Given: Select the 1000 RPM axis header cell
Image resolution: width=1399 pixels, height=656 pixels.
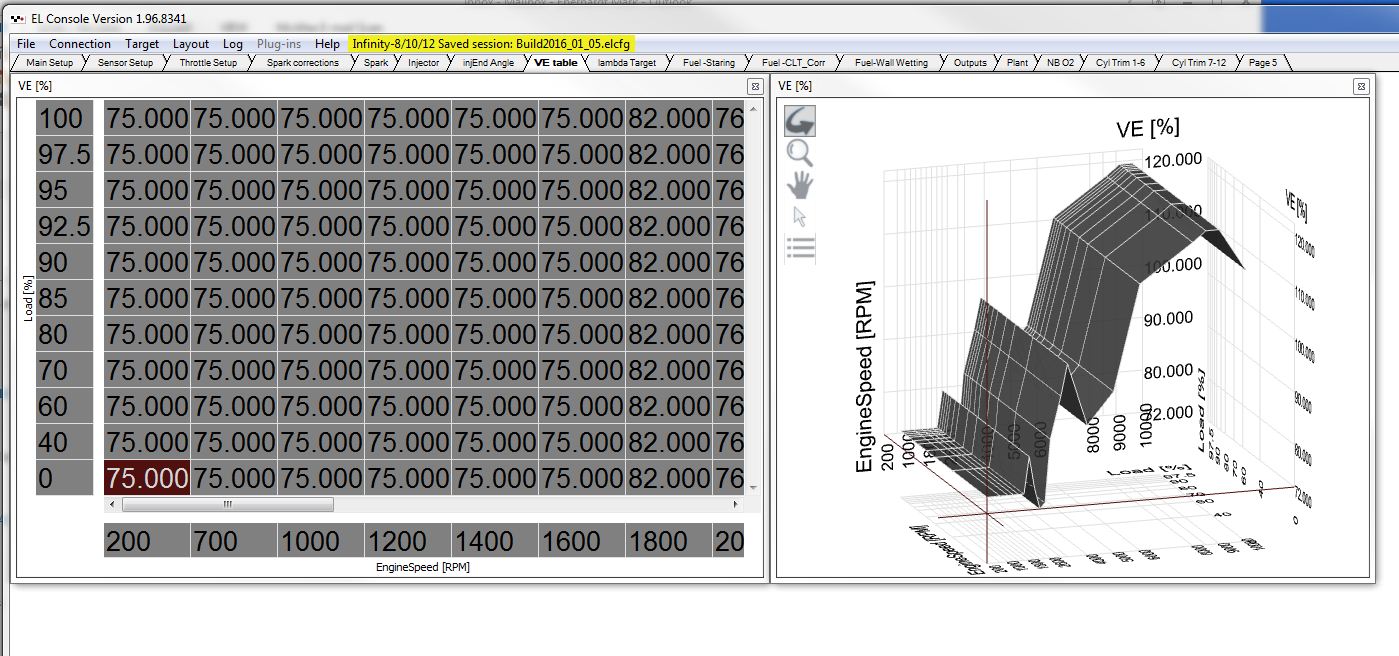Looking at the screenshot, I should (x=320, y=542).
